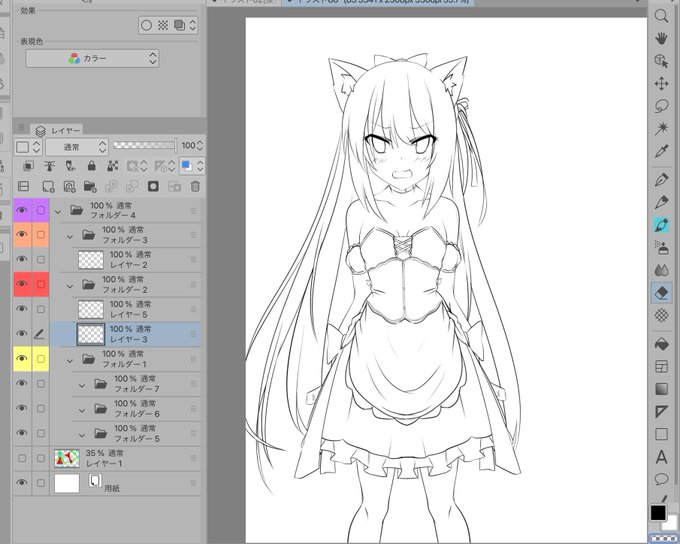Click the black main color swatch
This screenshot has height=544, width=680.
click(658, 513)
